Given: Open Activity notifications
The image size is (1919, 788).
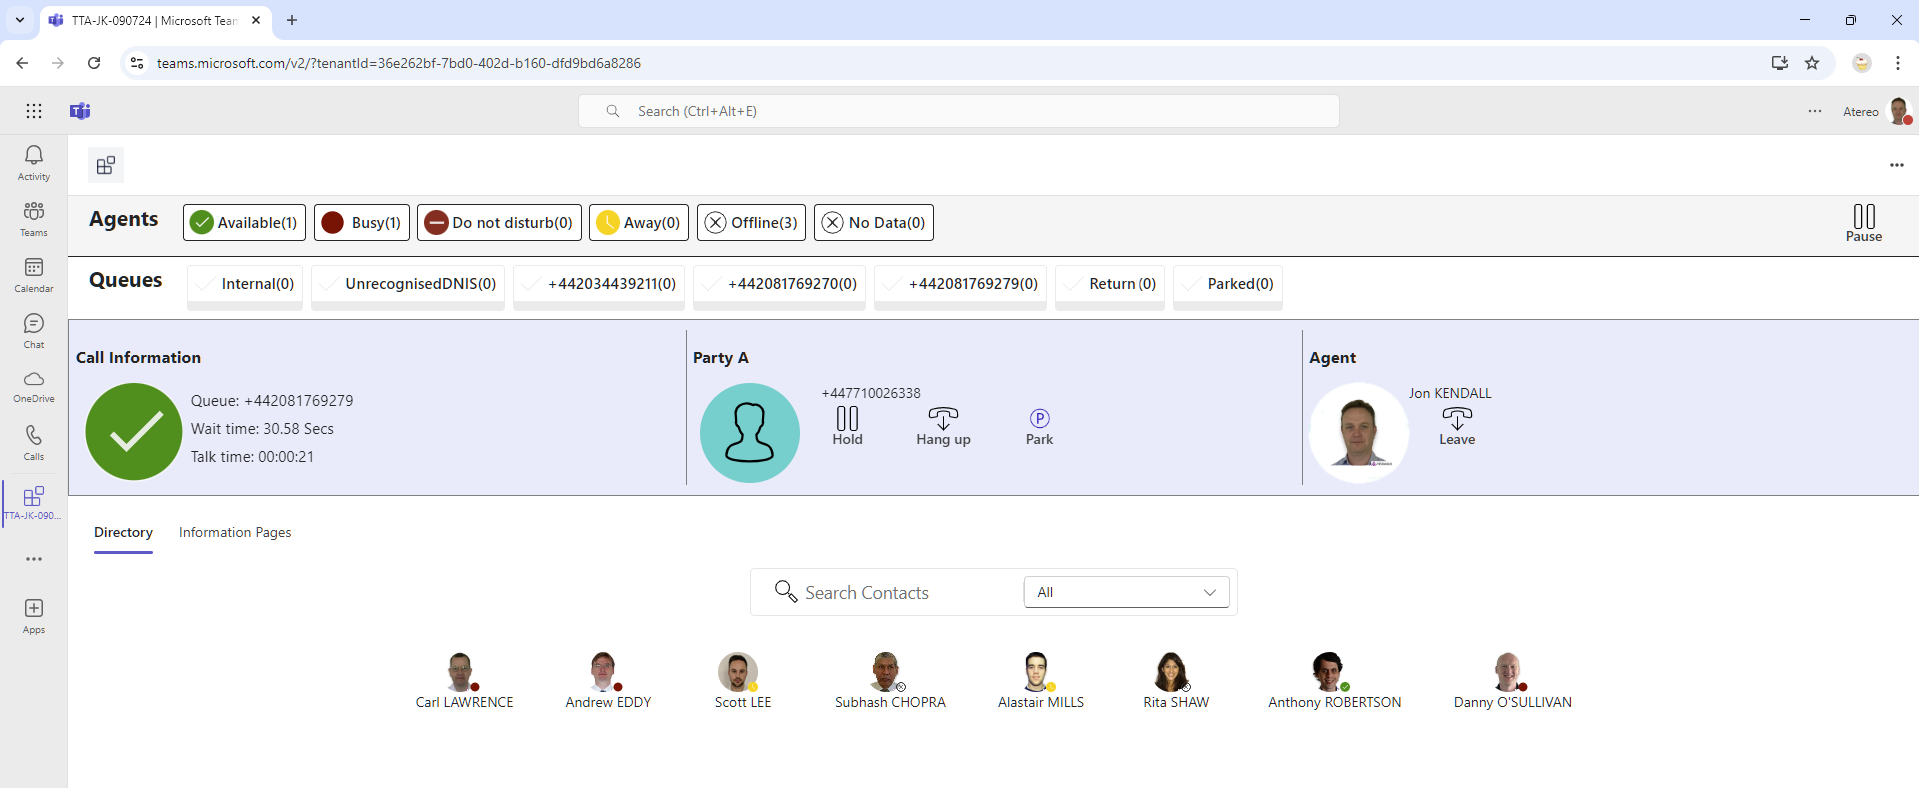Looking at the screenshot, I should 34,162.
